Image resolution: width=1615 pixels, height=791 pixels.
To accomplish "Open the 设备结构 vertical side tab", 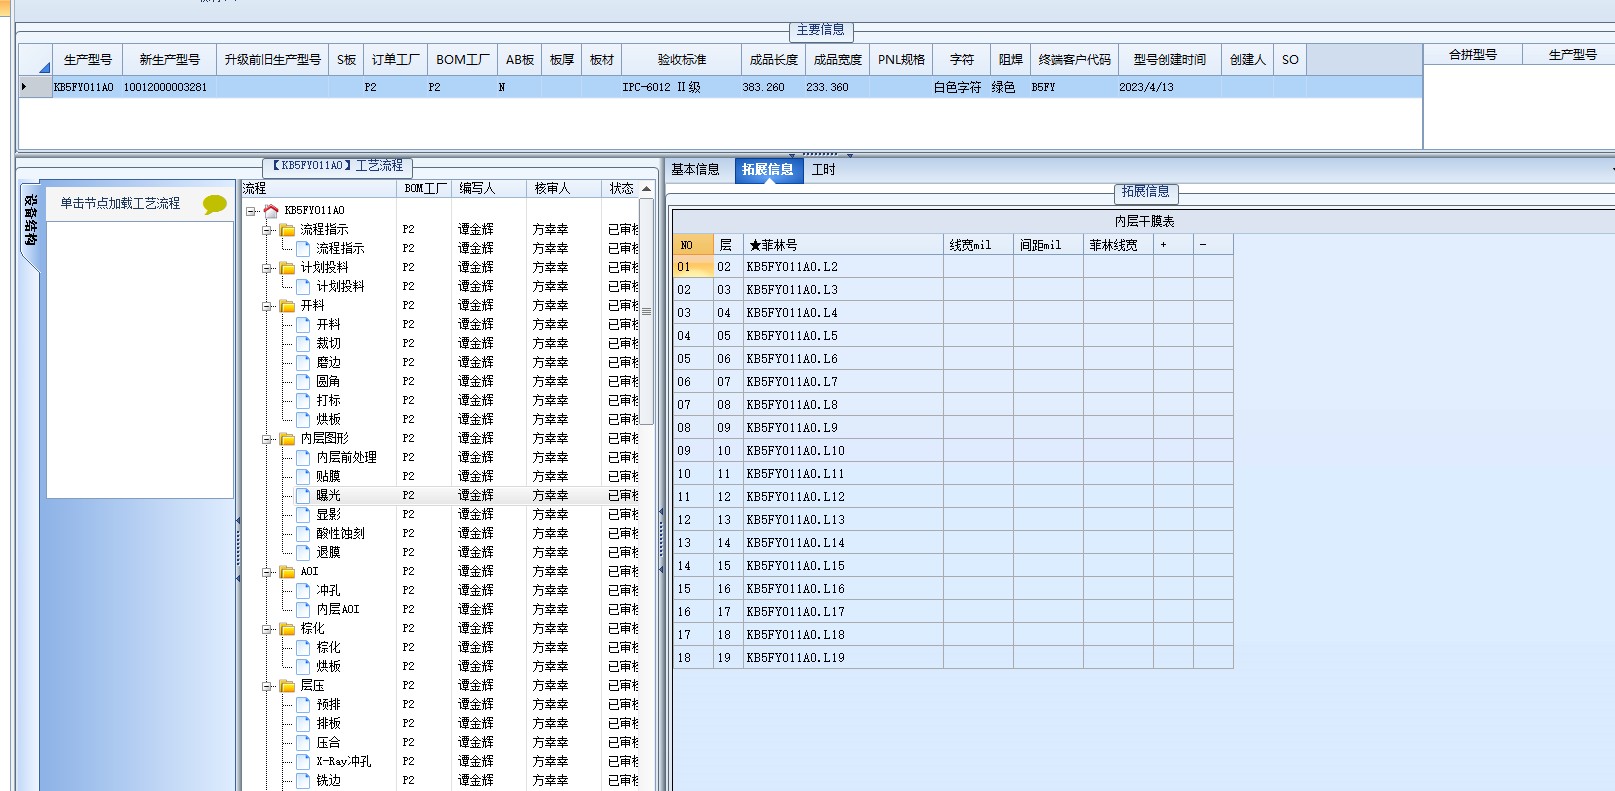I will coord(30,219).
